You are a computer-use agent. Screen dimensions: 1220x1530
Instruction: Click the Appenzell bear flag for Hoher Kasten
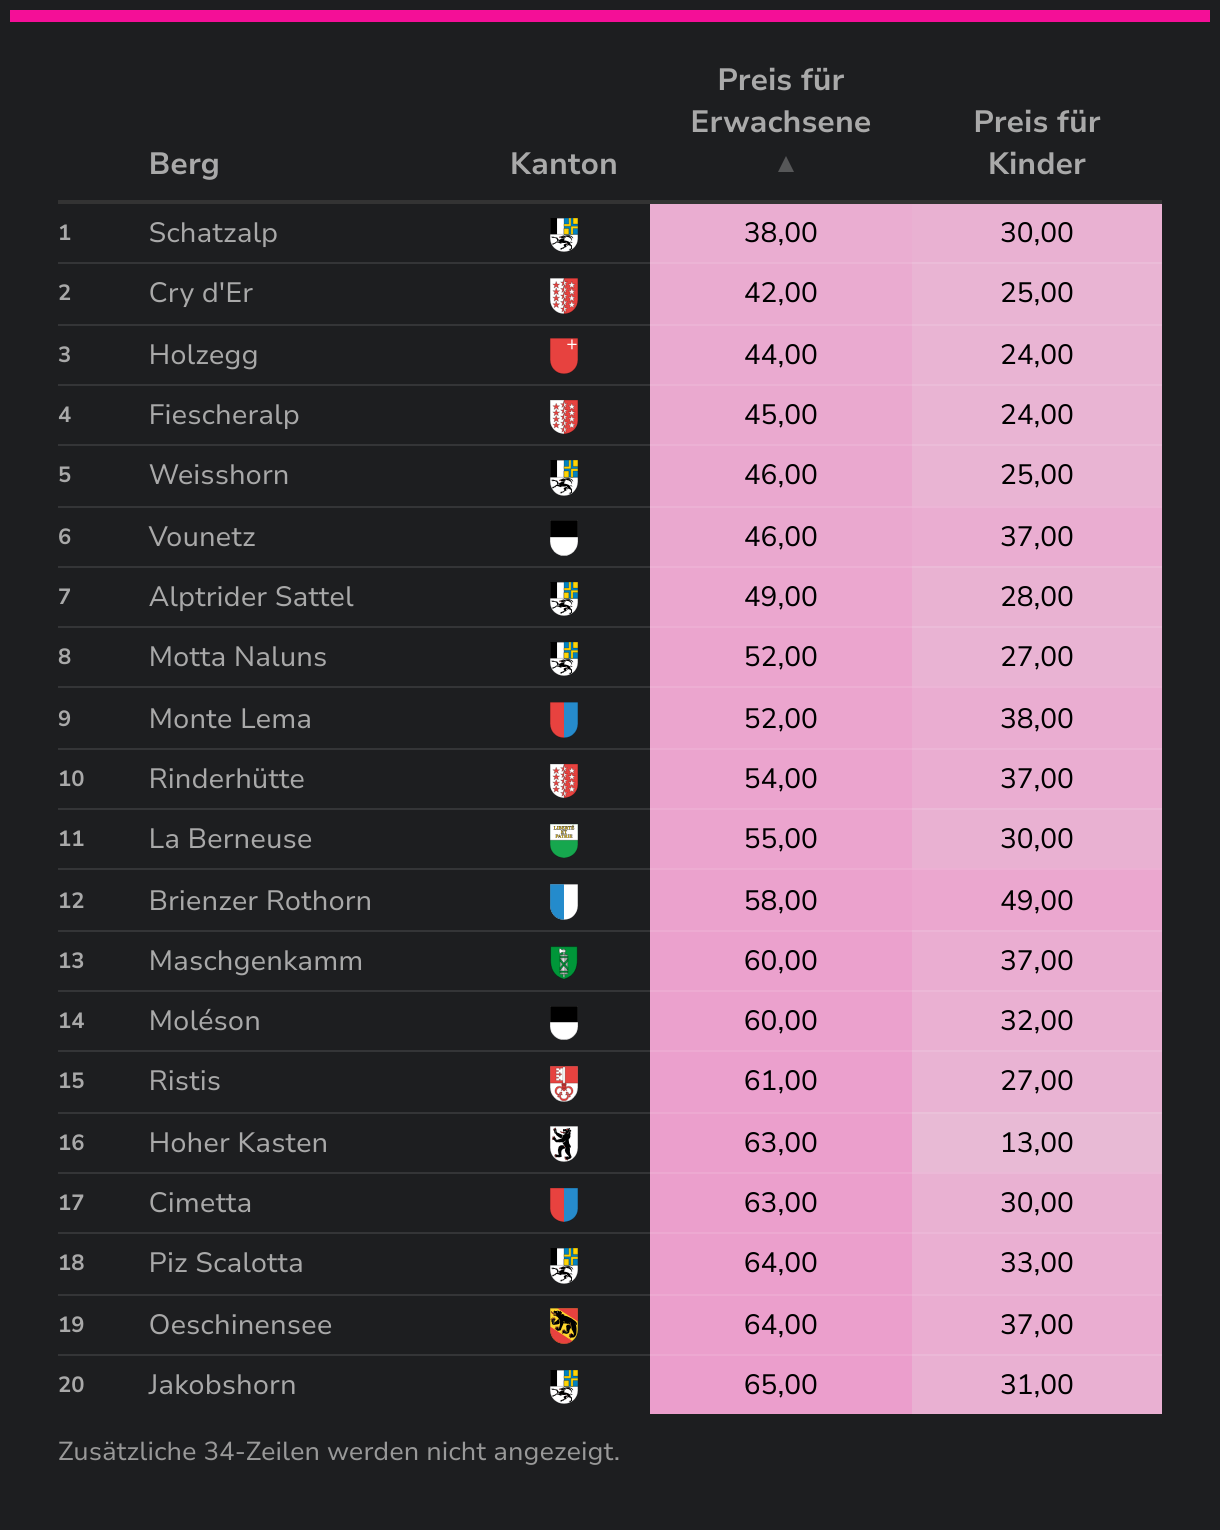[x=564, y=1144]
